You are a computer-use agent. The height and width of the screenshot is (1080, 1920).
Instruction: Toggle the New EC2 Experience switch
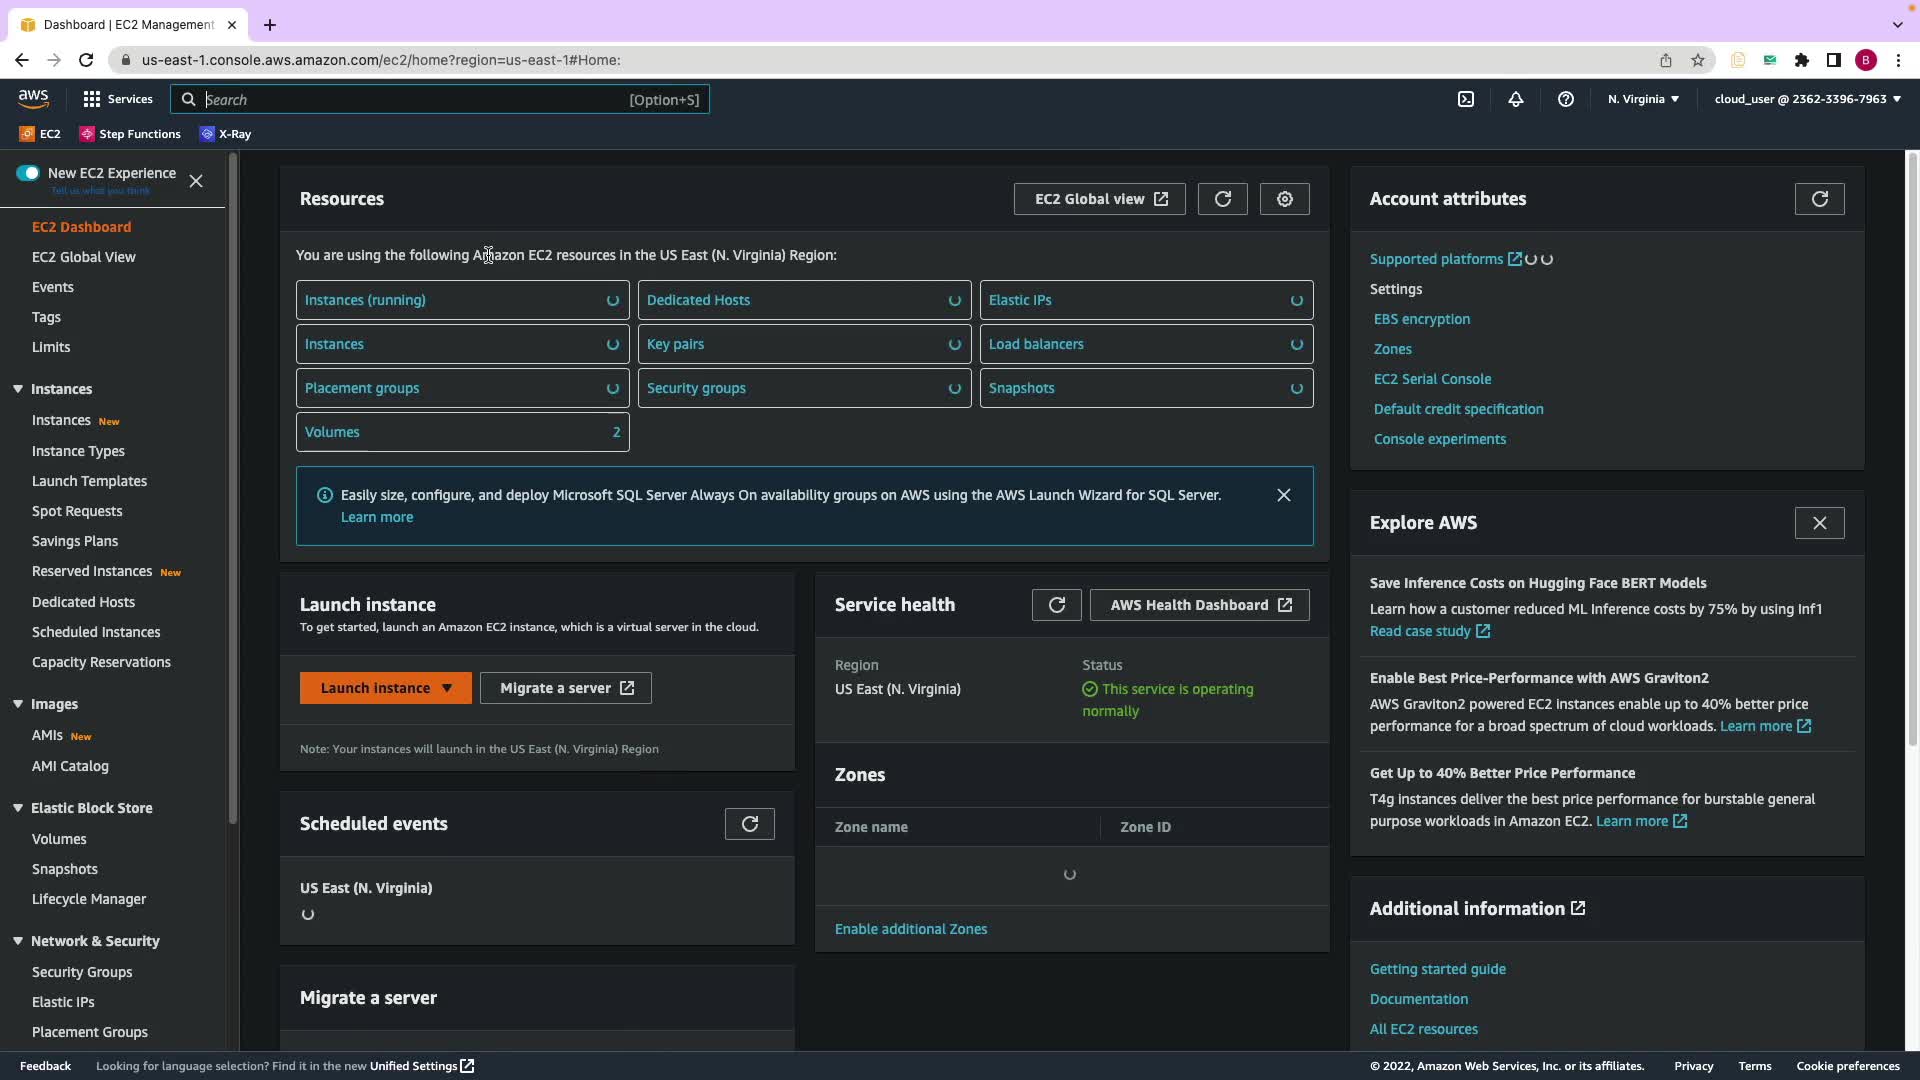click(28, 173)
